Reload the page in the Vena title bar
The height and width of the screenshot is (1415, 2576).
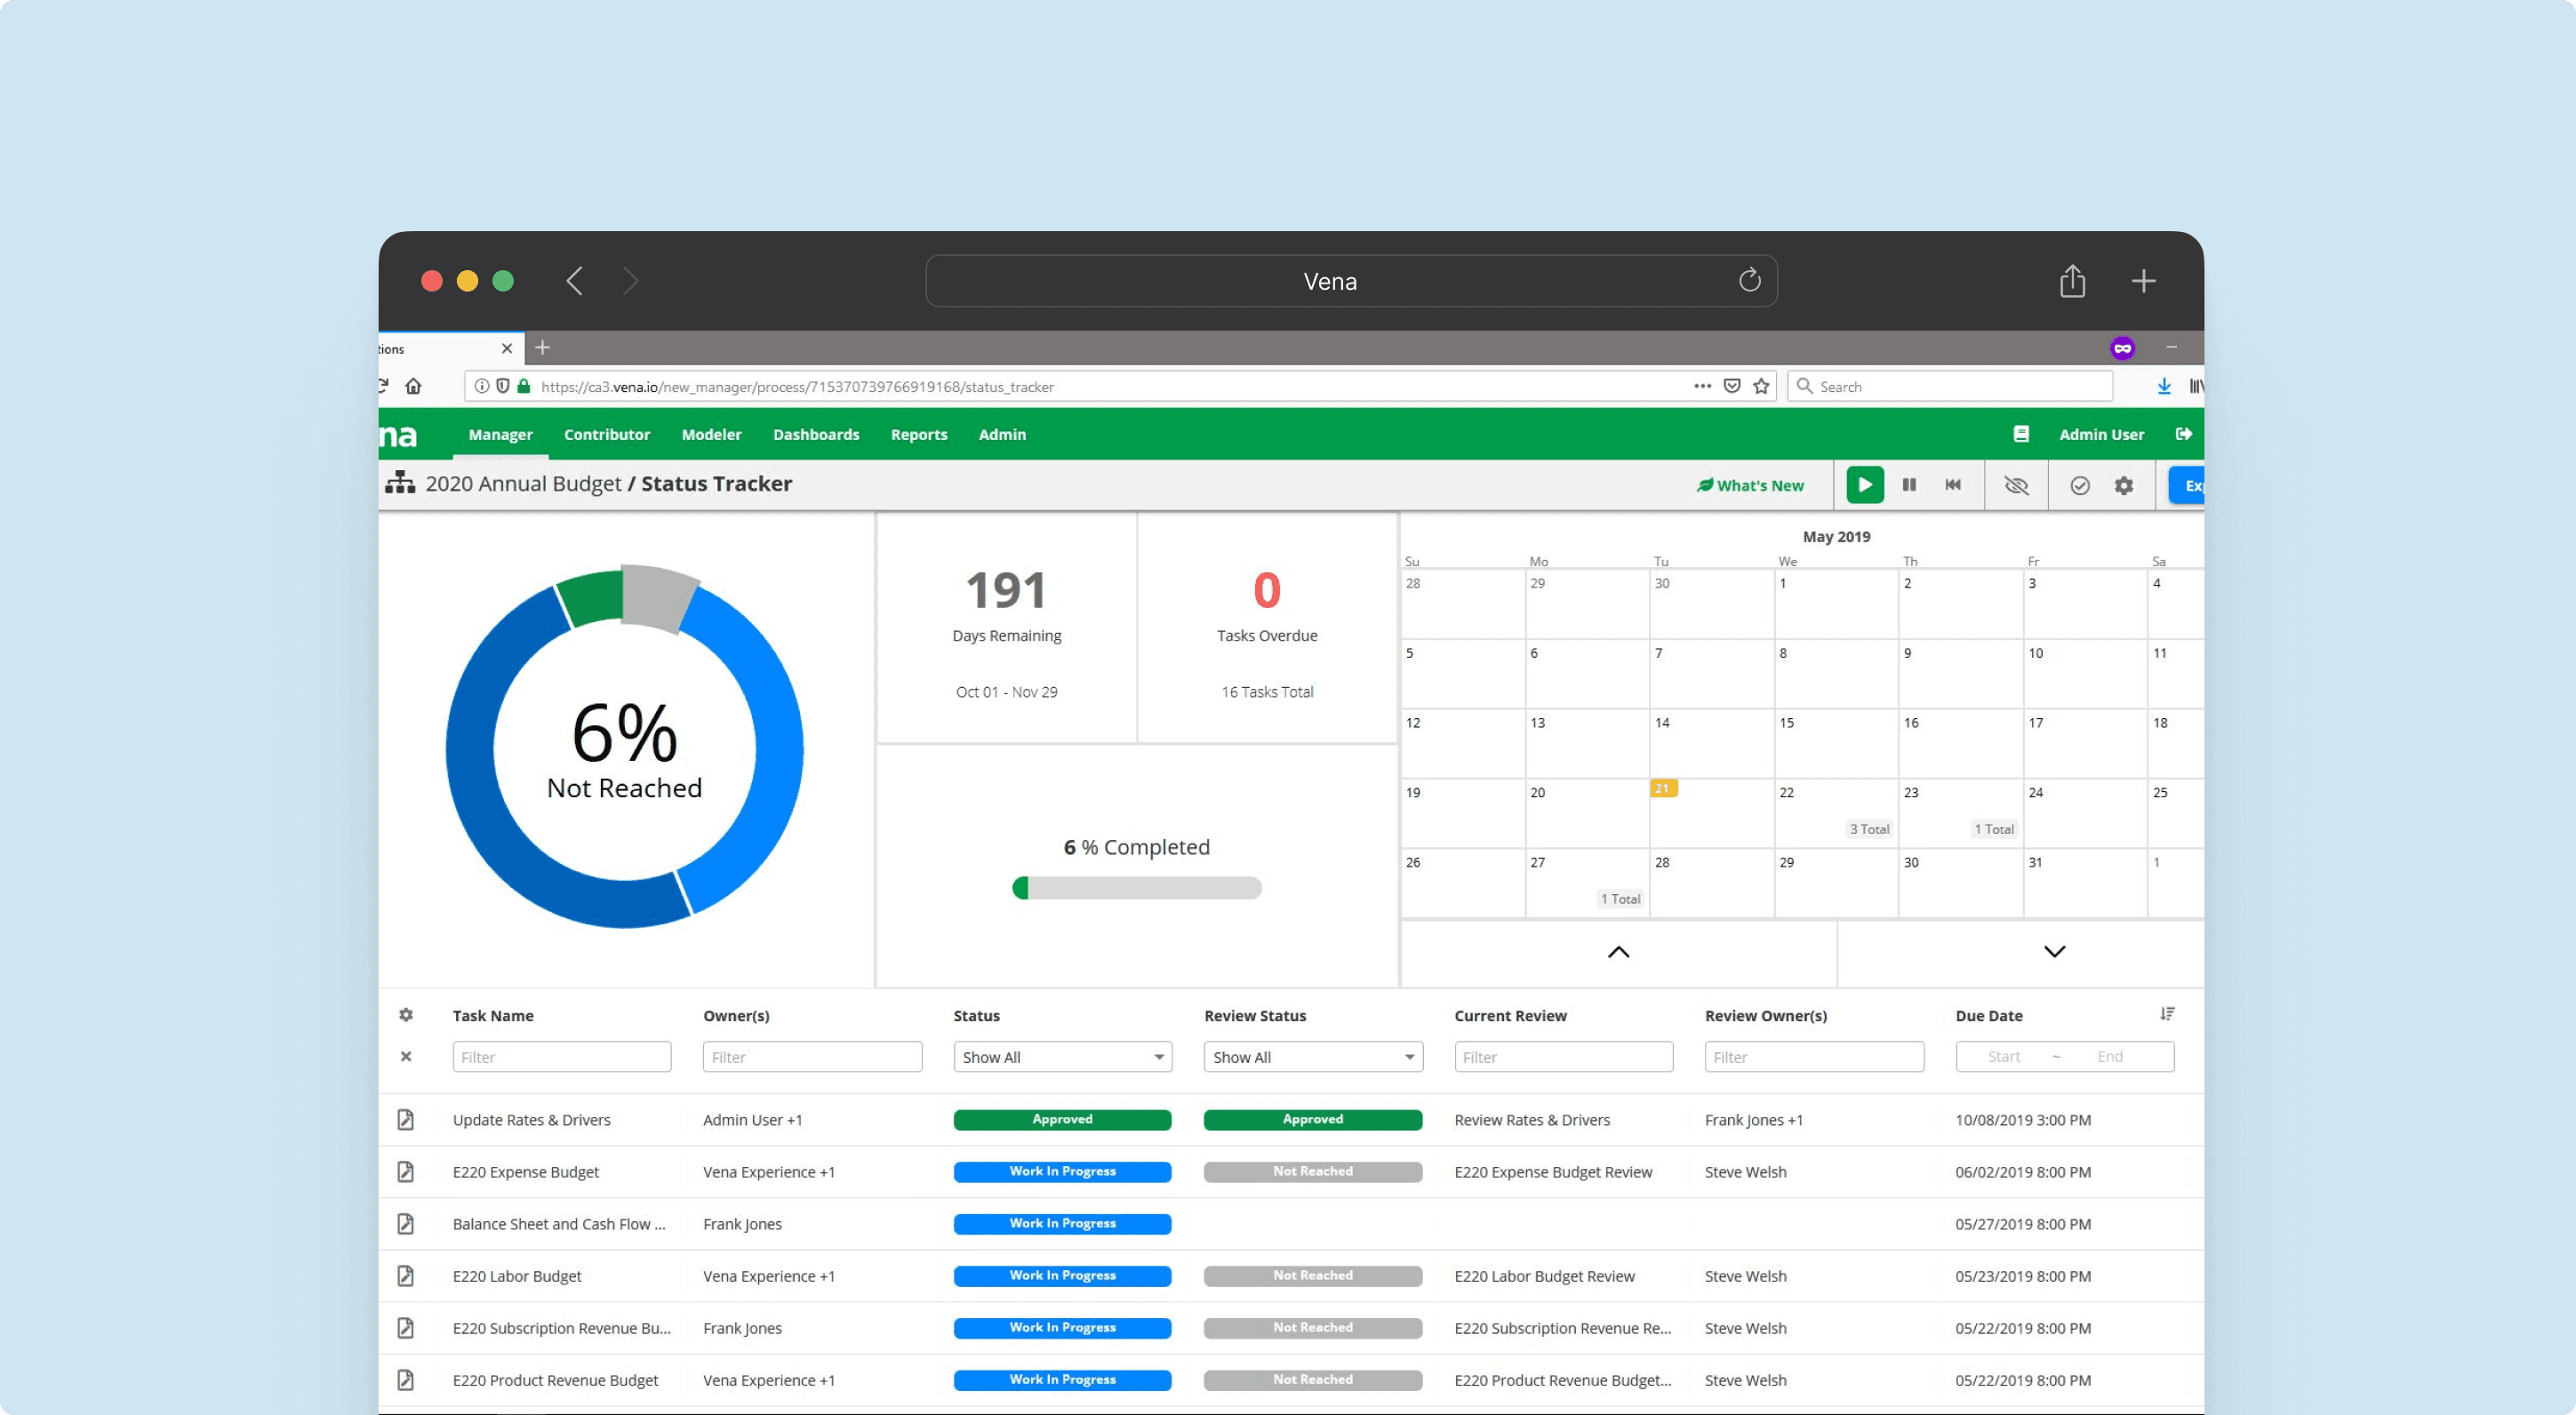coord(1749,281)
